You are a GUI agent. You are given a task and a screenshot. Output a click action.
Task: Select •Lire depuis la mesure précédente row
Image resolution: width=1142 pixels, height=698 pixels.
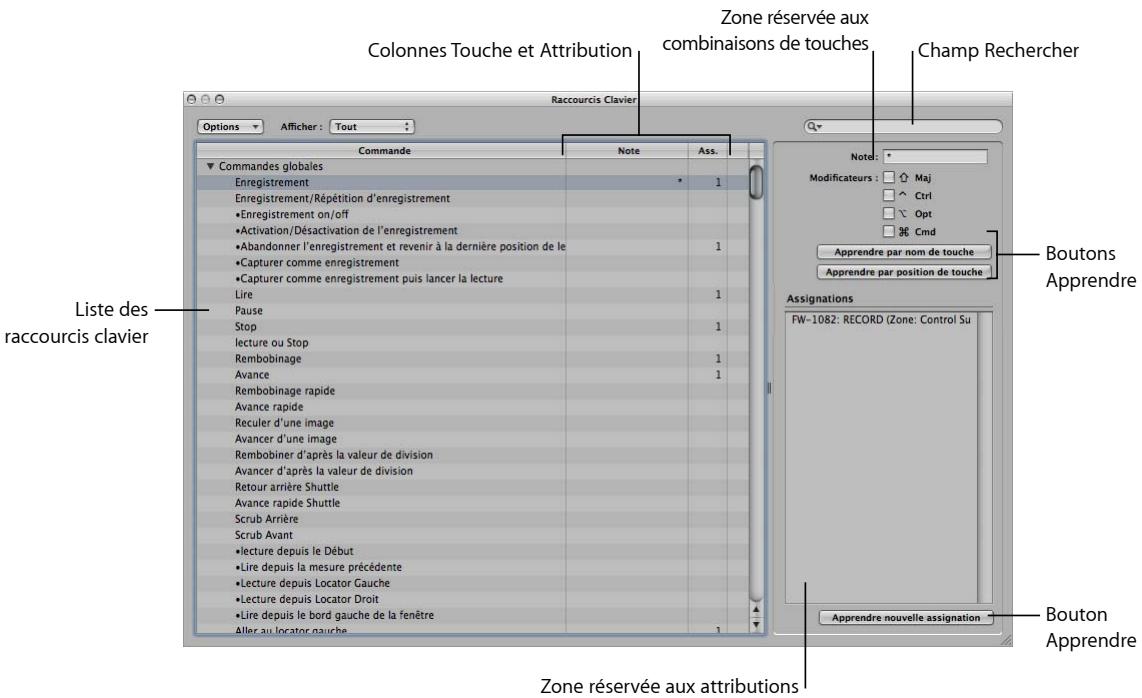point(472,568)
